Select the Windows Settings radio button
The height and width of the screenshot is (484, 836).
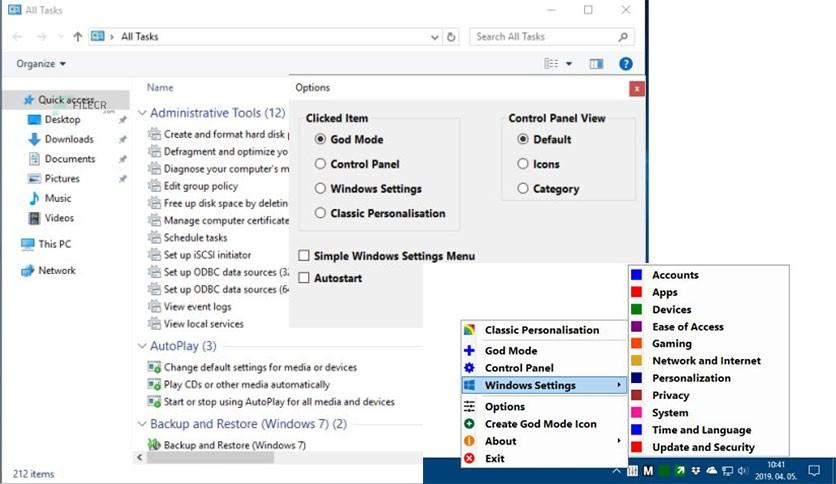(x=320, y=188)
